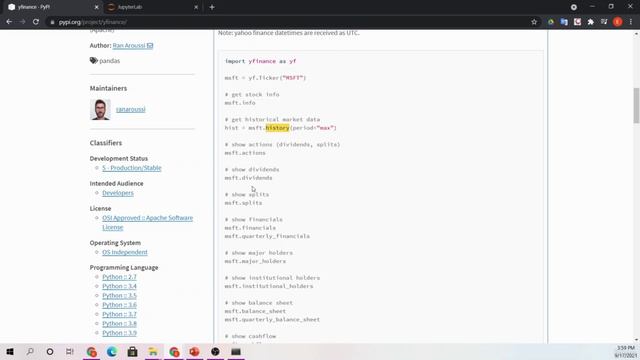Screen dimensions: 640x360
Task: Open Python :: 3.6 classifier link
Action: [x=119, y=305]
